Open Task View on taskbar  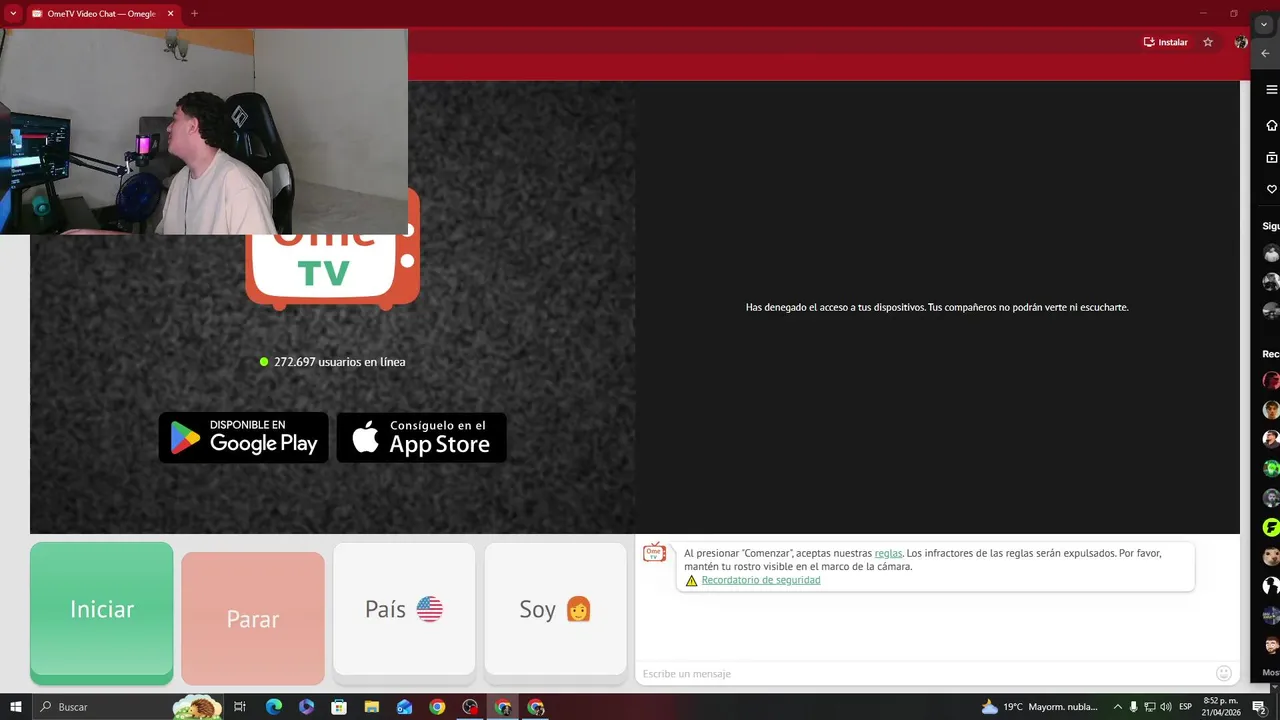[240, 707]
